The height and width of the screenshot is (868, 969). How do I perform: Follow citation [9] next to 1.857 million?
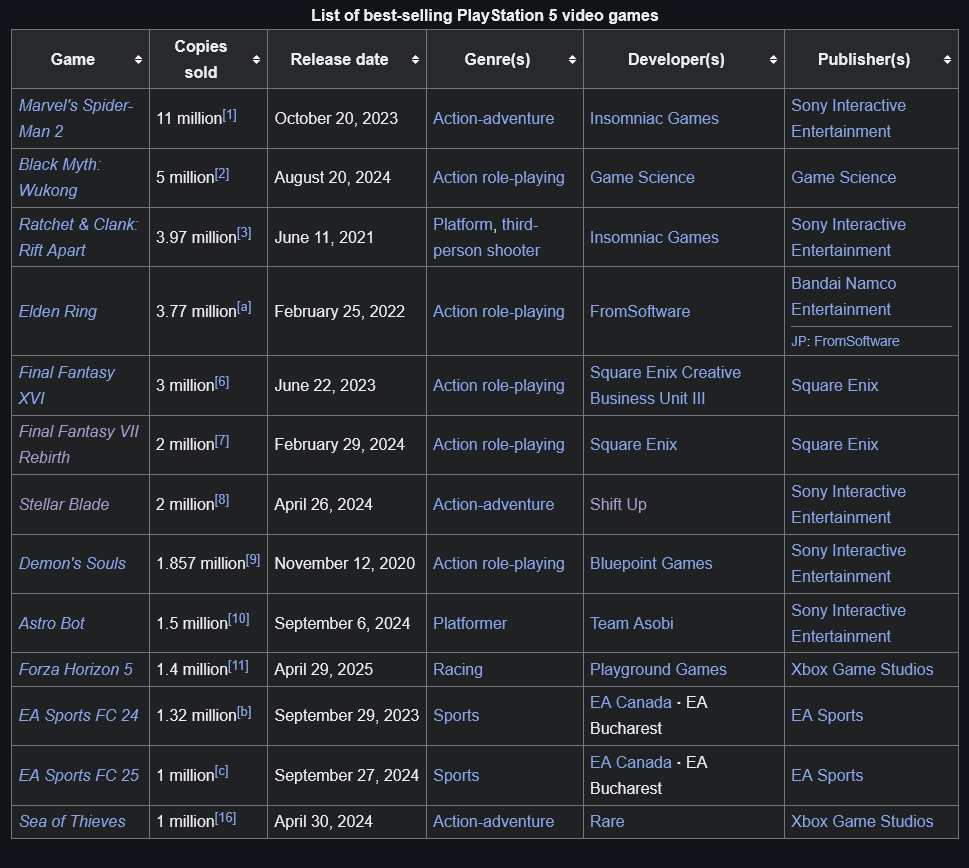253,560
